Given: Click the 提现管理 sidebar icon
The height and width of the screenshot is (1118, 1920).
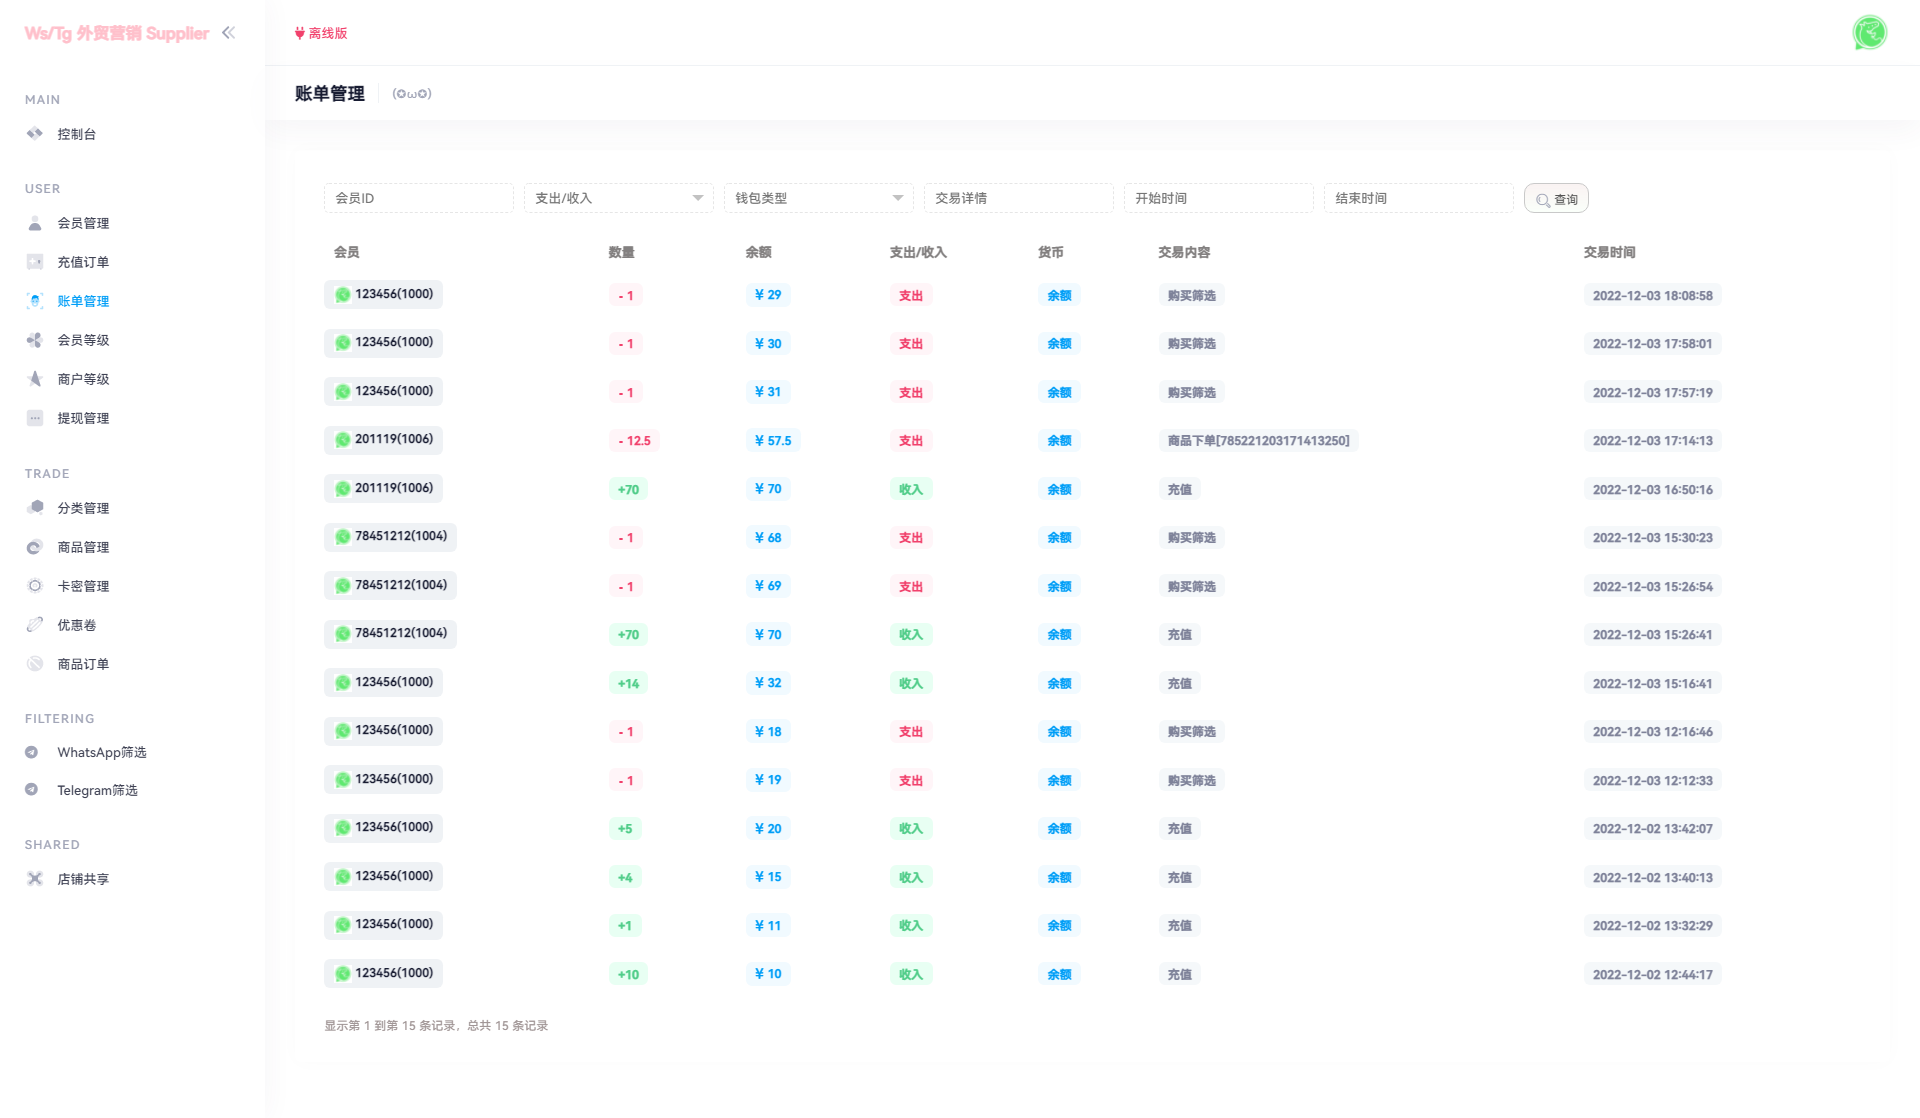Looking at the screenshot, I should click(35, 418).
